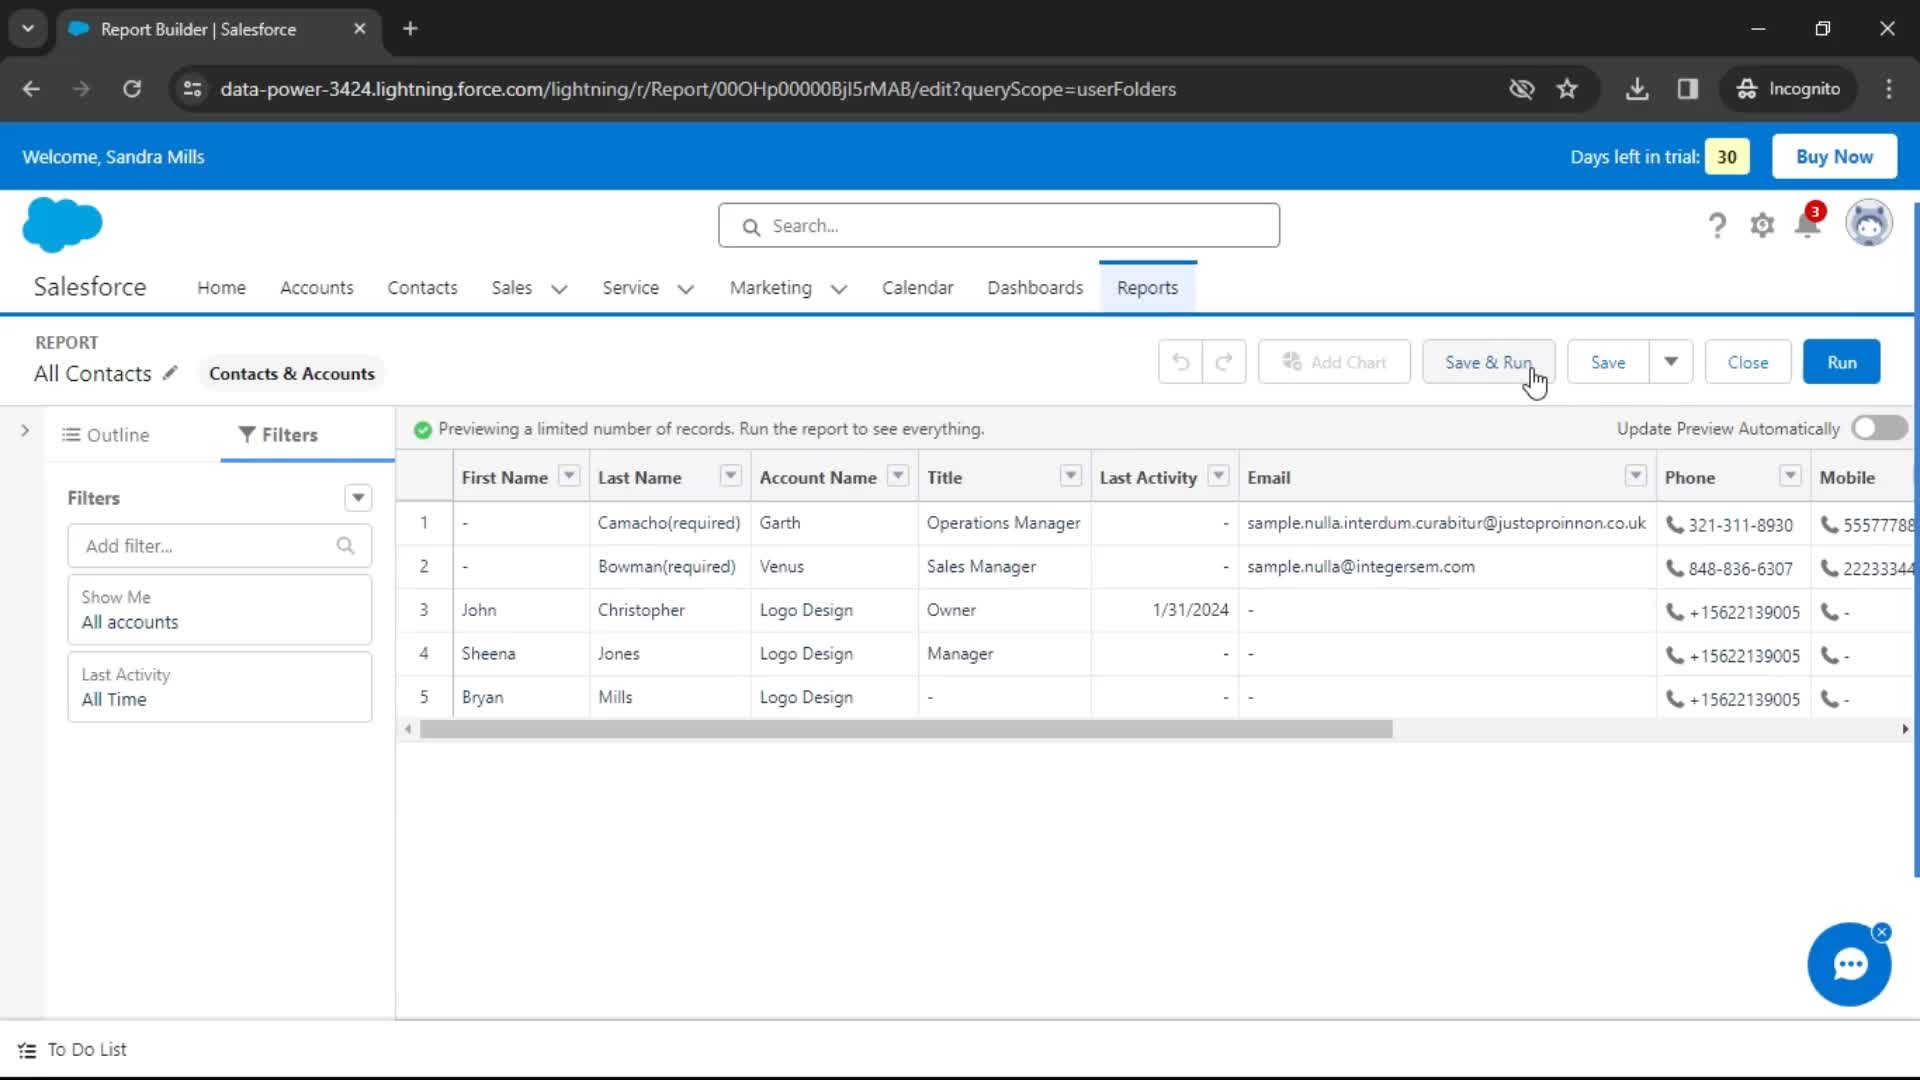This screenshot has height=1080, width=1920.
Task: Open First Name column dropdown
Action: pos(569,476)
